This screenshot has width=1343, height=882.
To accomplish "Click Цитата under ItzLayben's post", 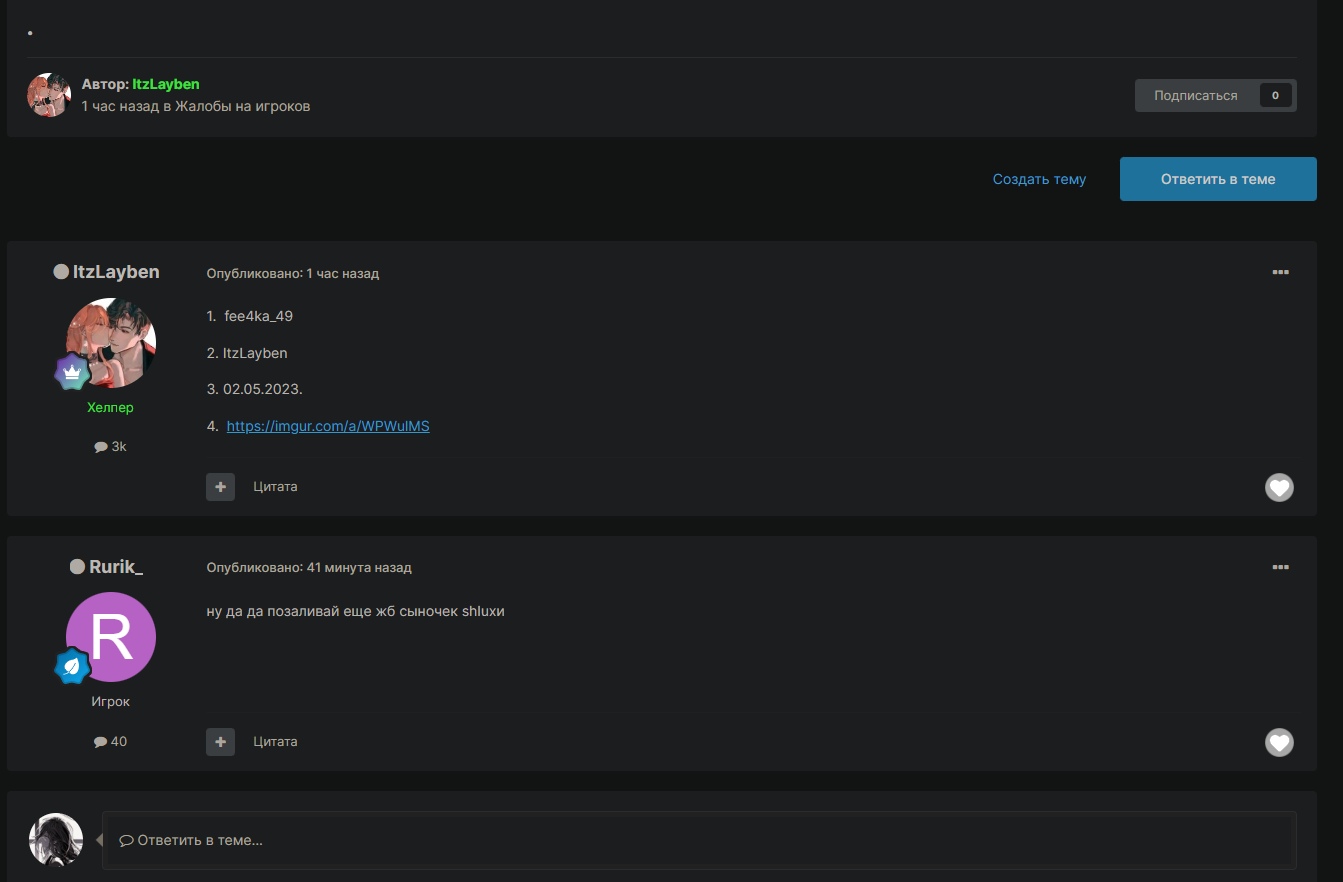I will point(275,487).
